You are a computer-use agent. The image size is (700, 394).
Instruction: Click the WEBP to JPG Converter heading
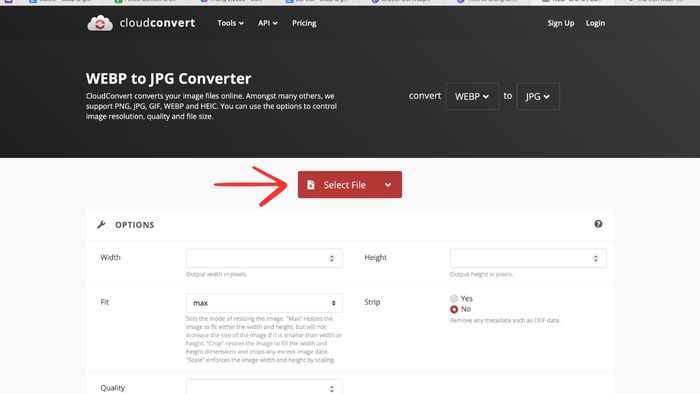tap(168, 79)
